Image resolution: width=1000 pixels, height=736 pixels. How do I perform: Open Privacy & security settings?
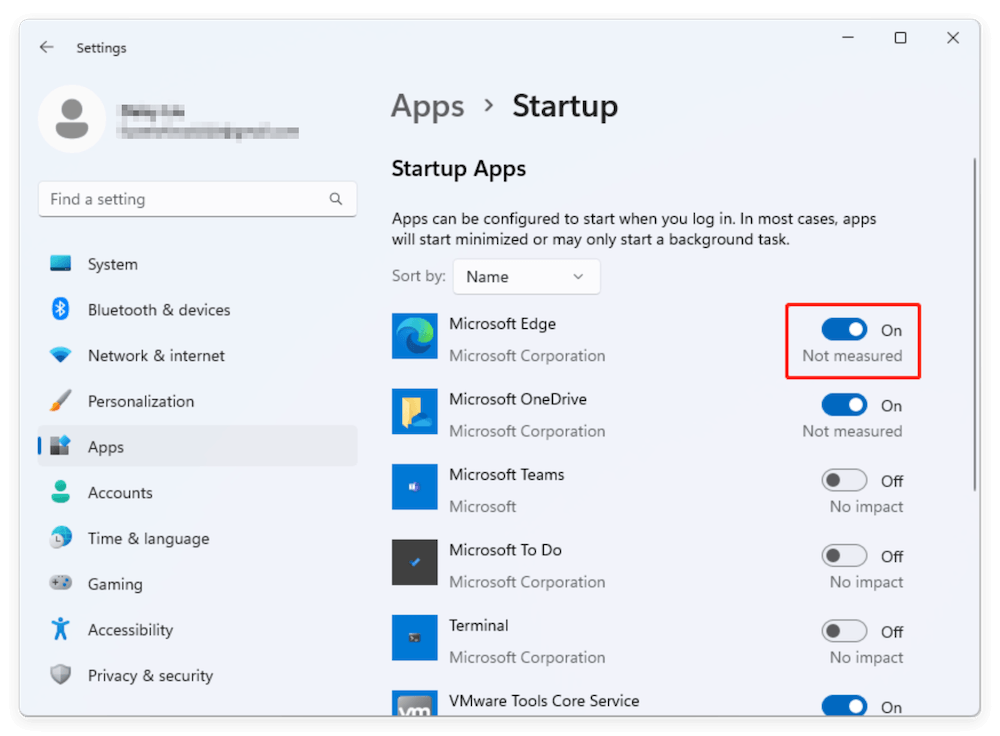click(198, 675)
